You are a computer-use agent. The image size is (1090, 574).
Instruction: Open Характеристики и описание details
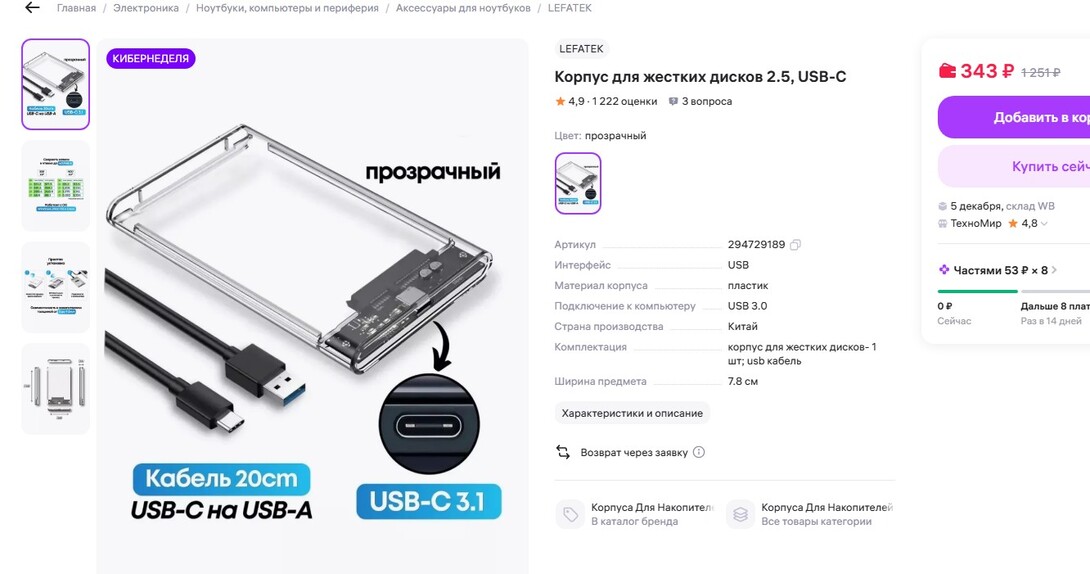coord(632,413)
